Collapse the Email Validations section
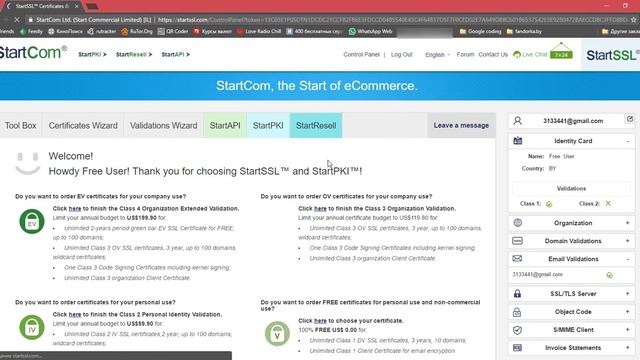 click(627, 259)
